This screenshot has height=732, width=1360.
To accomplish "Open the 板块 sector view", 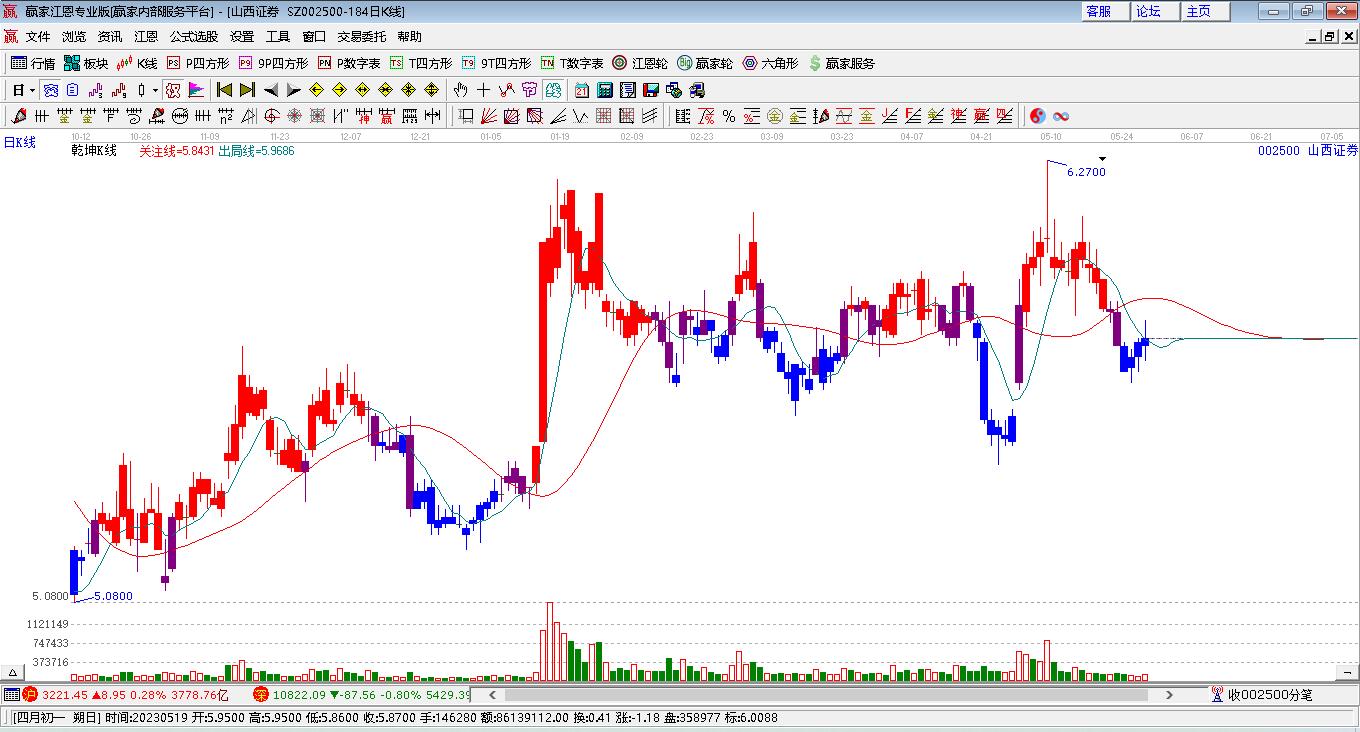I will pos(86,63).
